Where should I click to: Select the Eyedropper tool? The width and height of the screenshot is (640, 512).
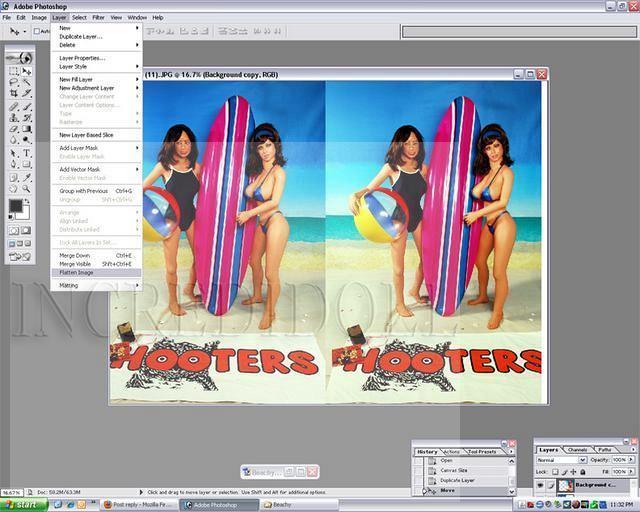click(x=27, y=178)
